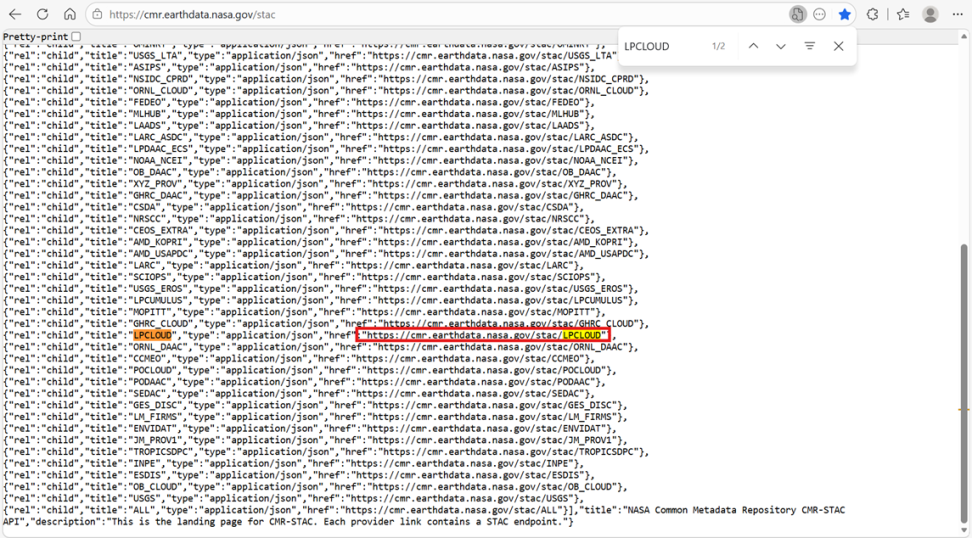Open the user profile menu
Image resolution: width=972 pixels, height=538 pixels.
coord(930,14)
